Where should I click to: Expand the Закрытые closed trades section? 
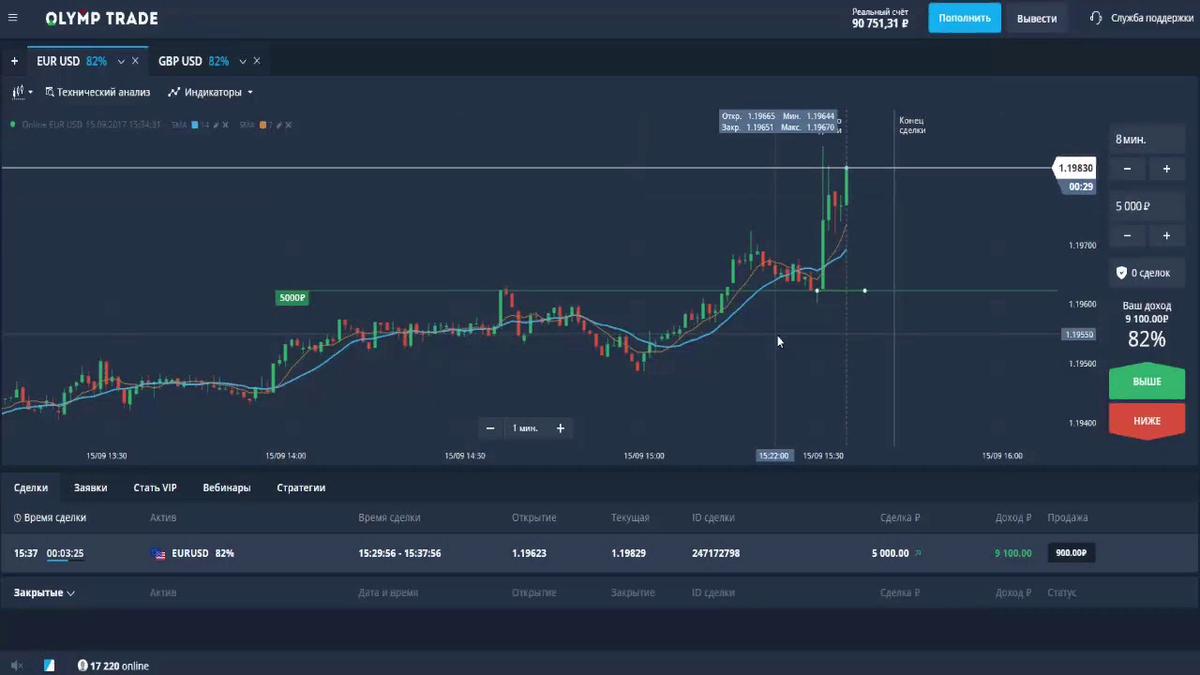[x=44, y=593]
